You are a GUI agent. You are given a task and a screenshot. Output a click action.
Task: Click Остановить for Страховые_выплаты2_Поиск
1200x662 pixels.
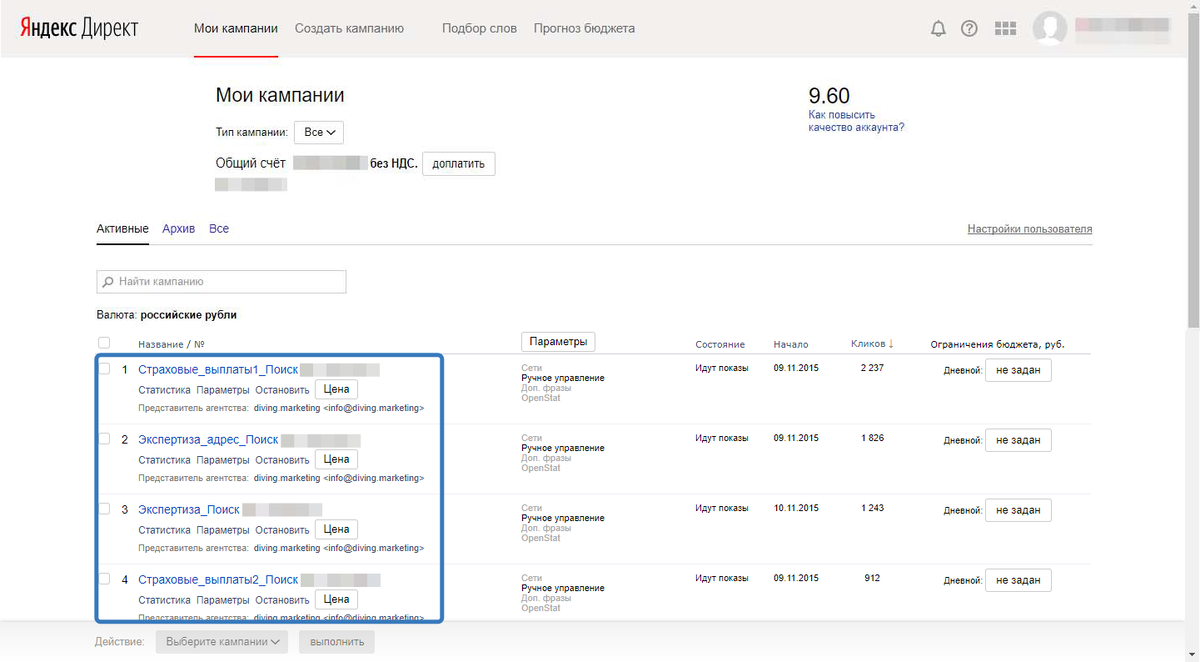point(282,600)
